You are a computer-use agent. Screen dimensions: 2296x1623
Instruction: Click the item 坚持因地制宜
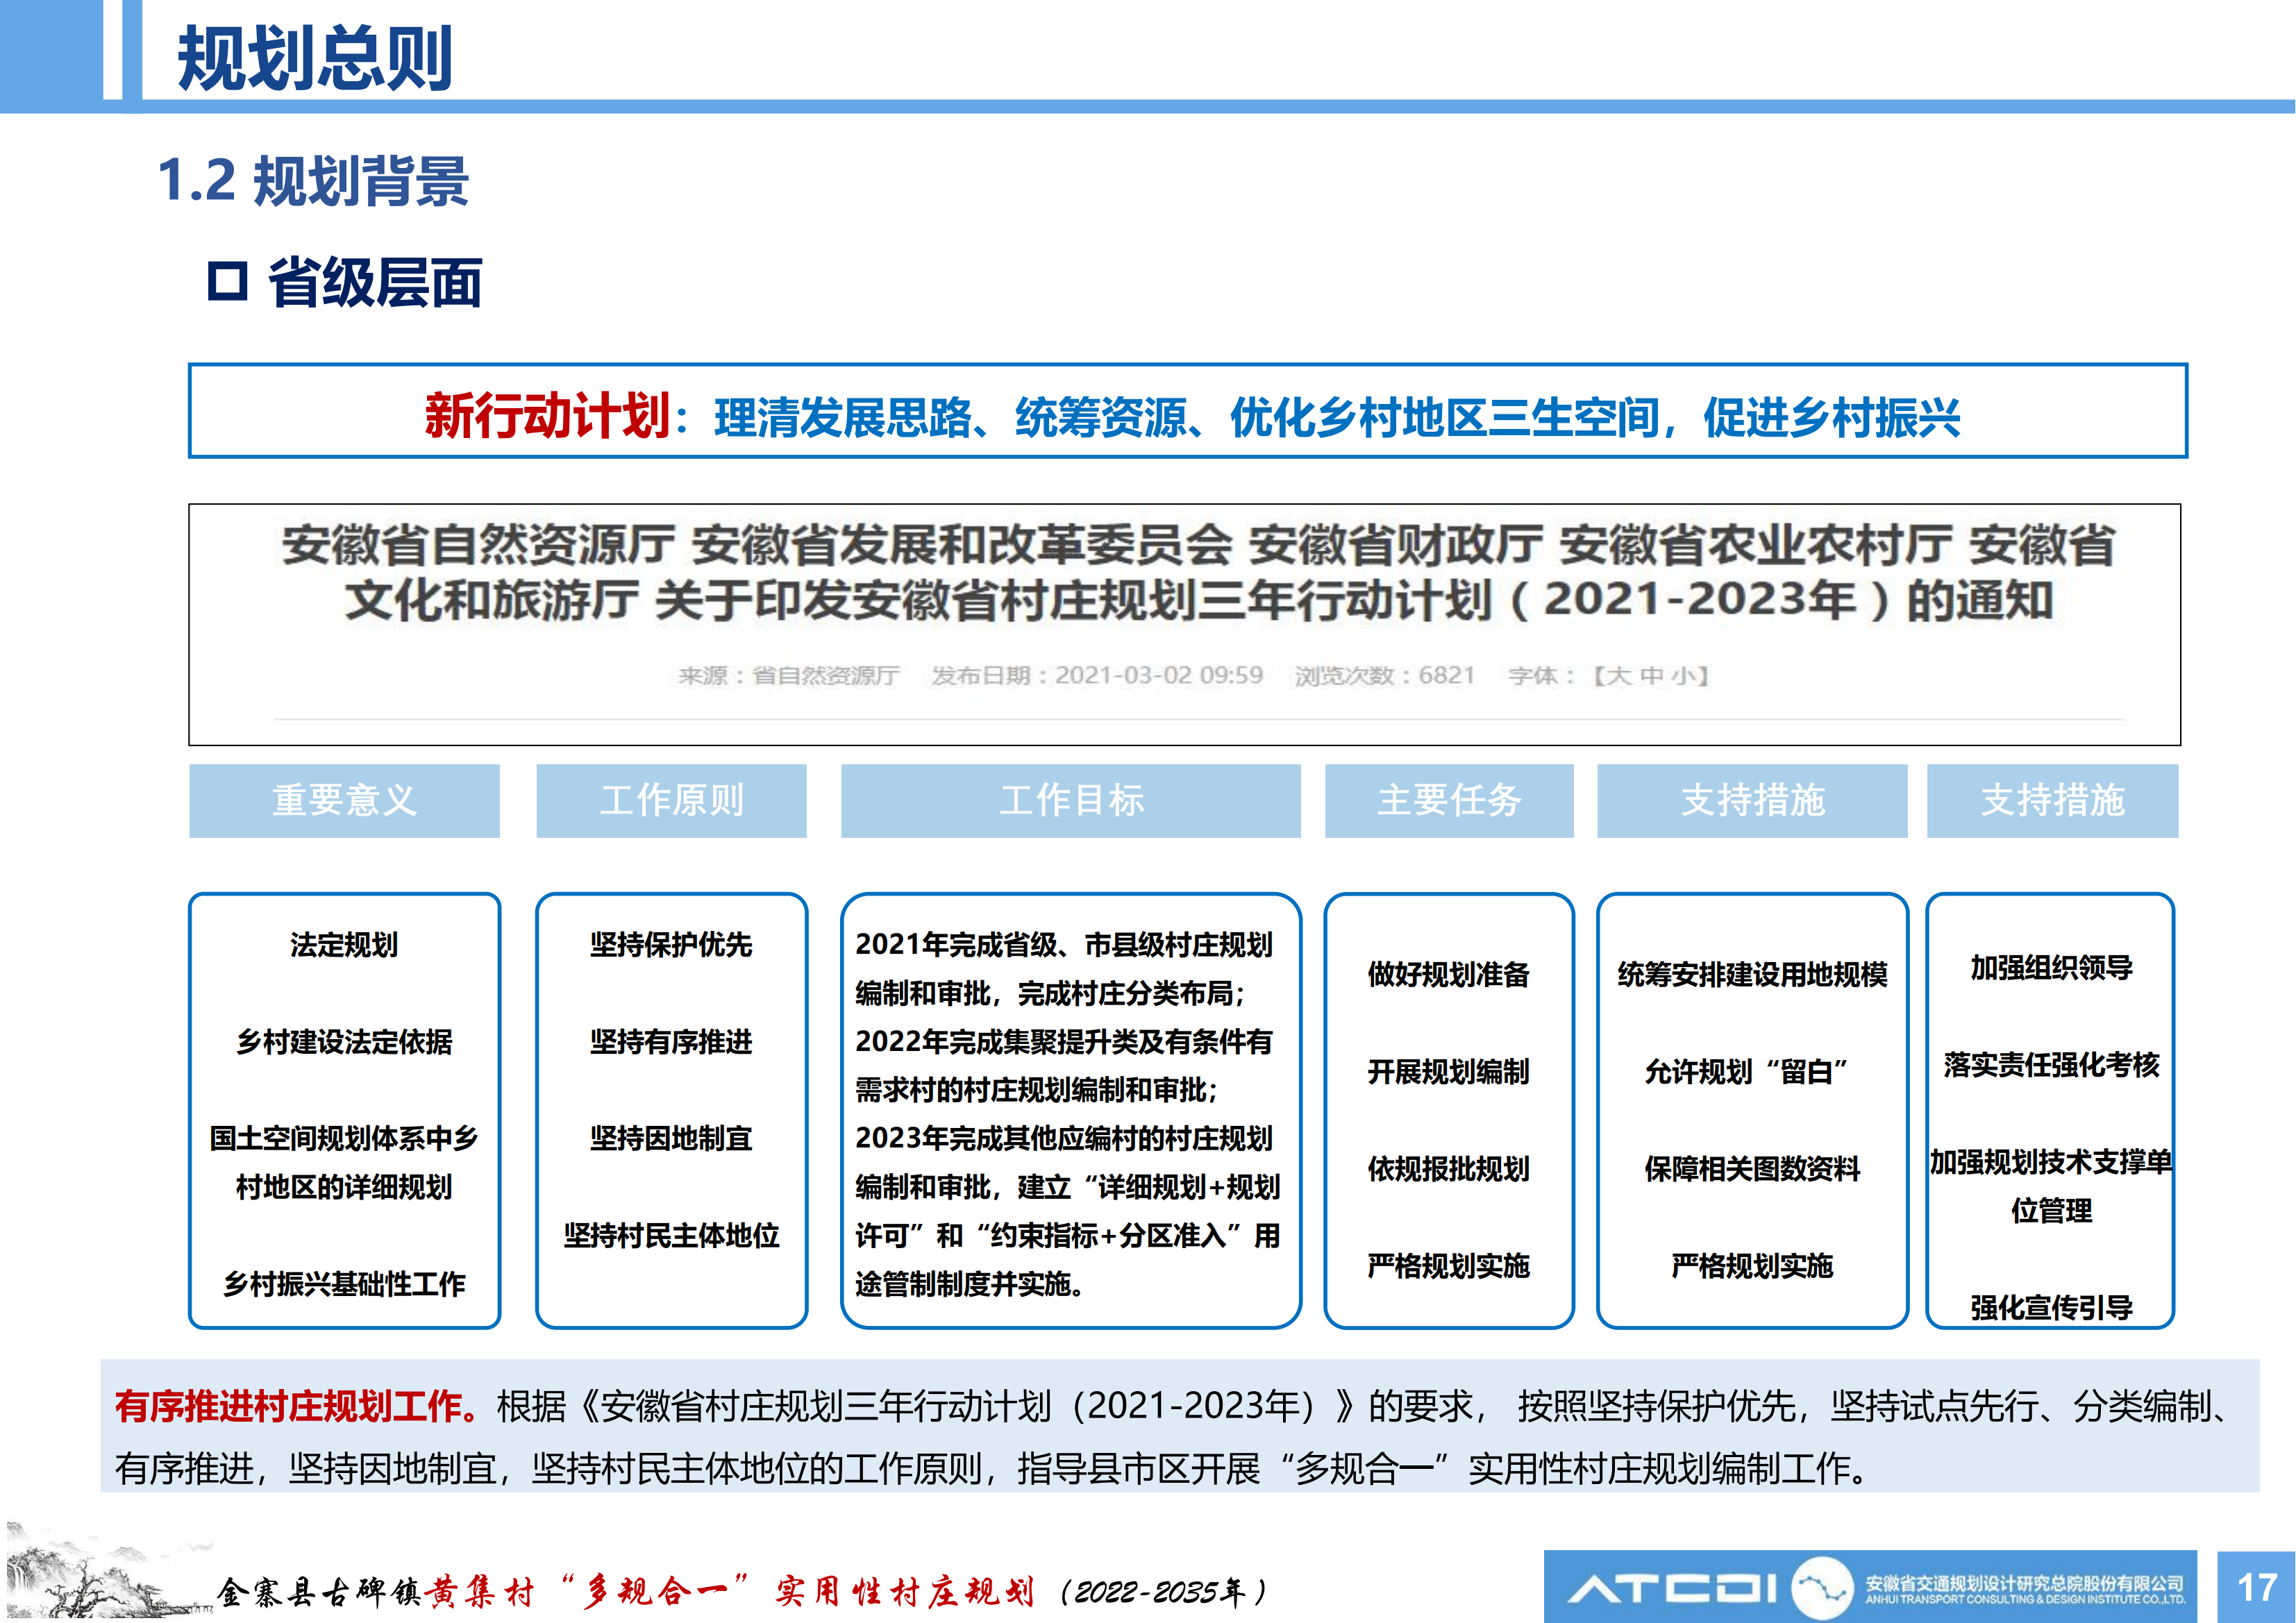[x=671, y=1138]
